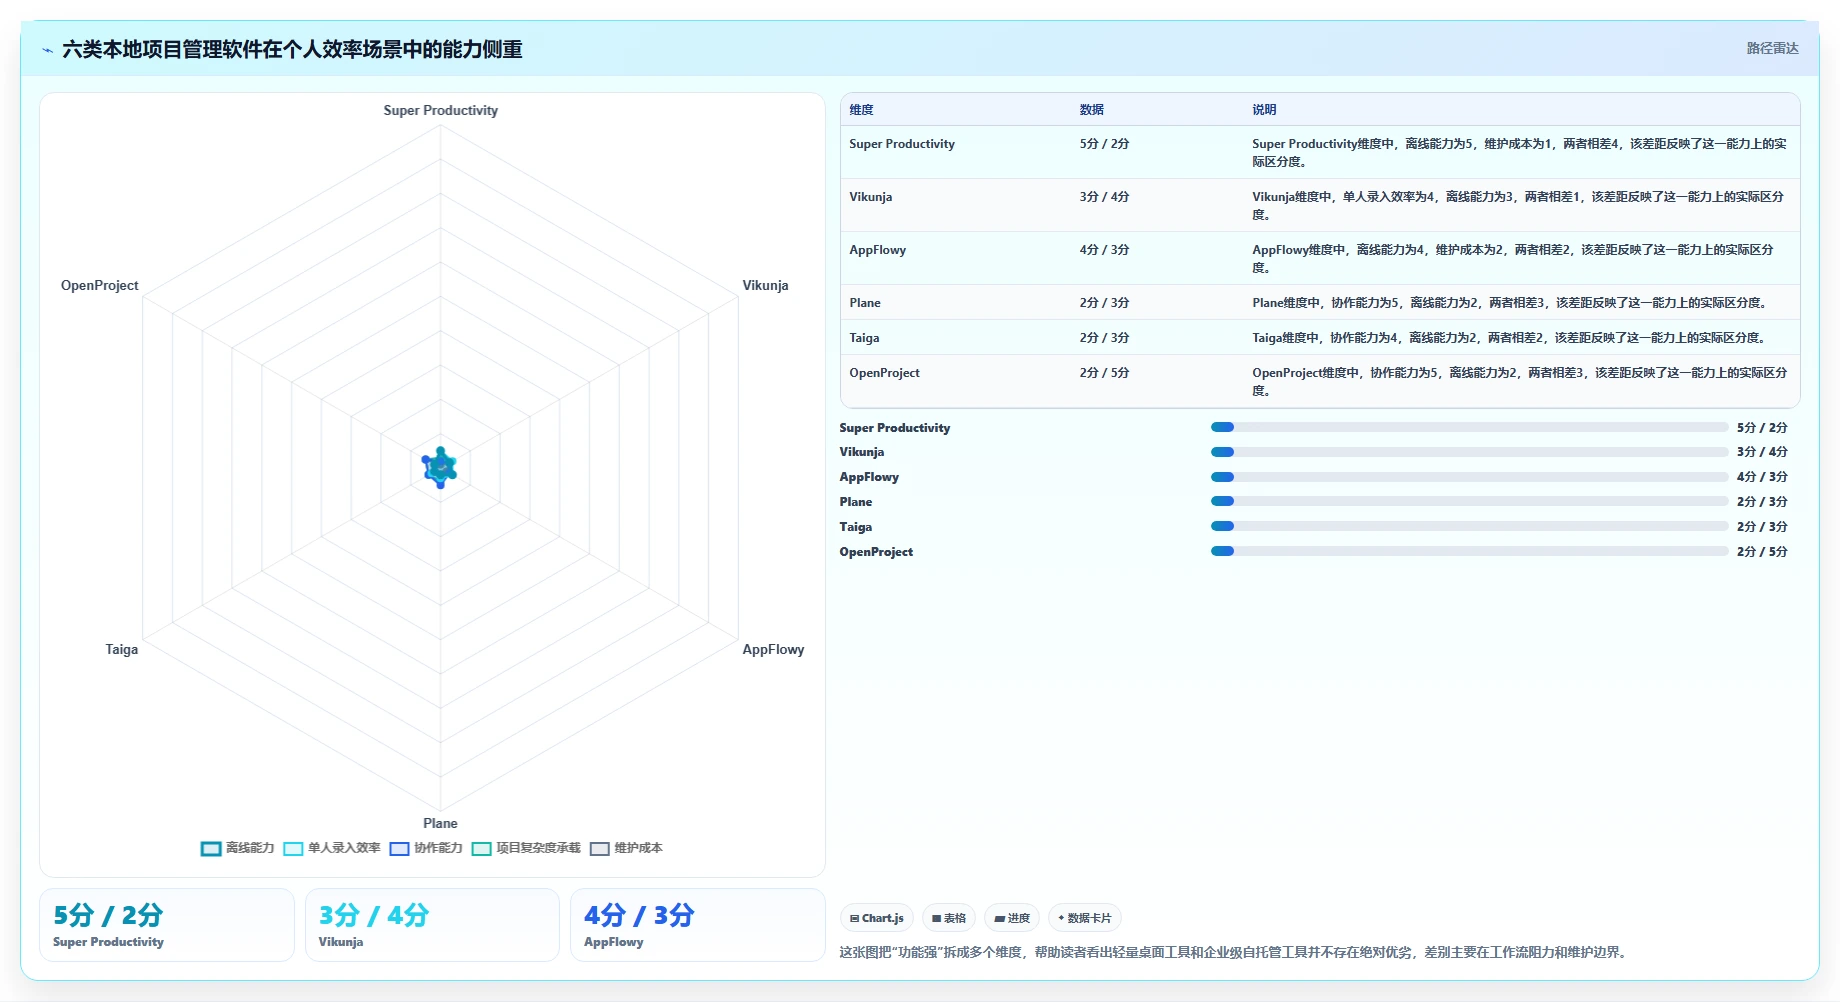Click the 5分 / 2分 table cell
The image size is (1840, 1002).
[1104, 144]
